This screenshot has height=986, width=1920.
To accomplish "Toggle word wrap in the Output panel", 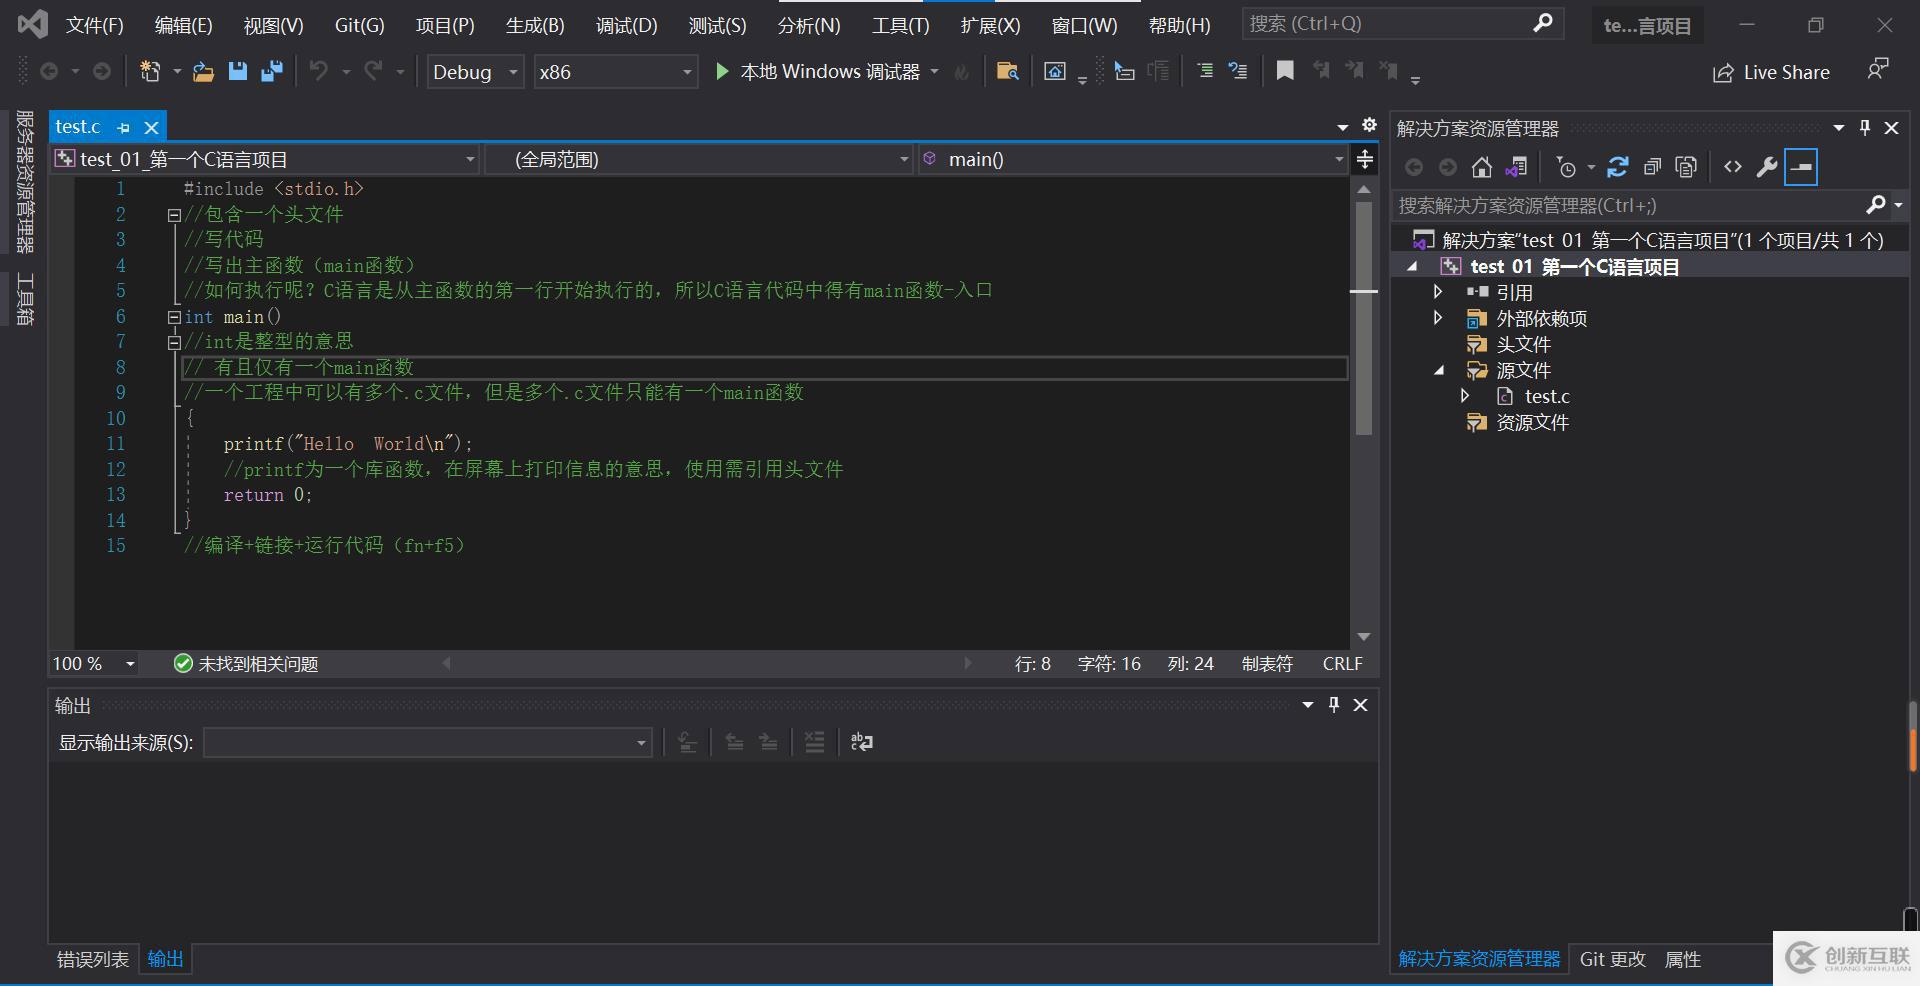I will pyautogui.click(x=861, y=742).
